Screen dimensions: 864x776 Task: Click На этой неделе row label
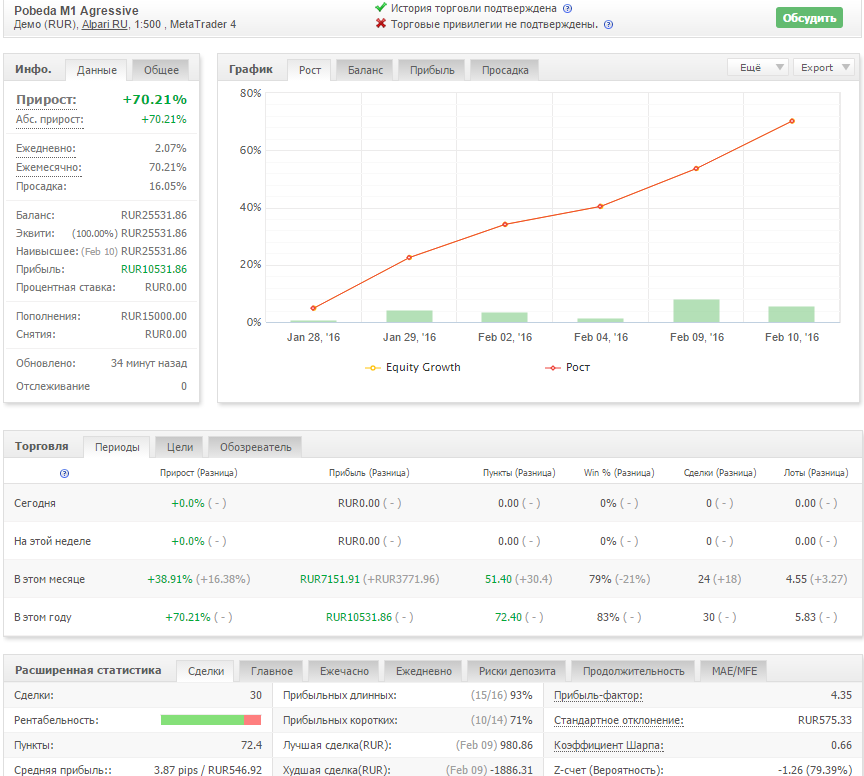coord(52,541)
